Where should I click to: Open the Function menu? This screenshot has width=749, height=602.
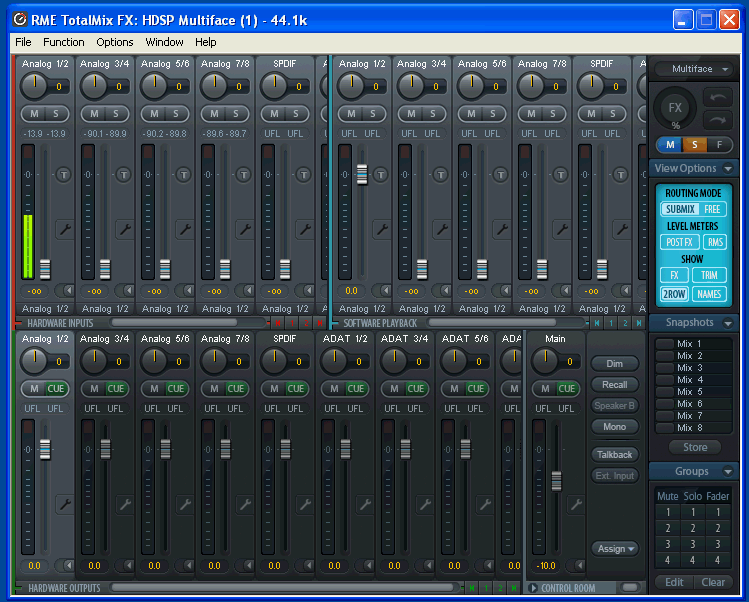(x=64, y=42)
